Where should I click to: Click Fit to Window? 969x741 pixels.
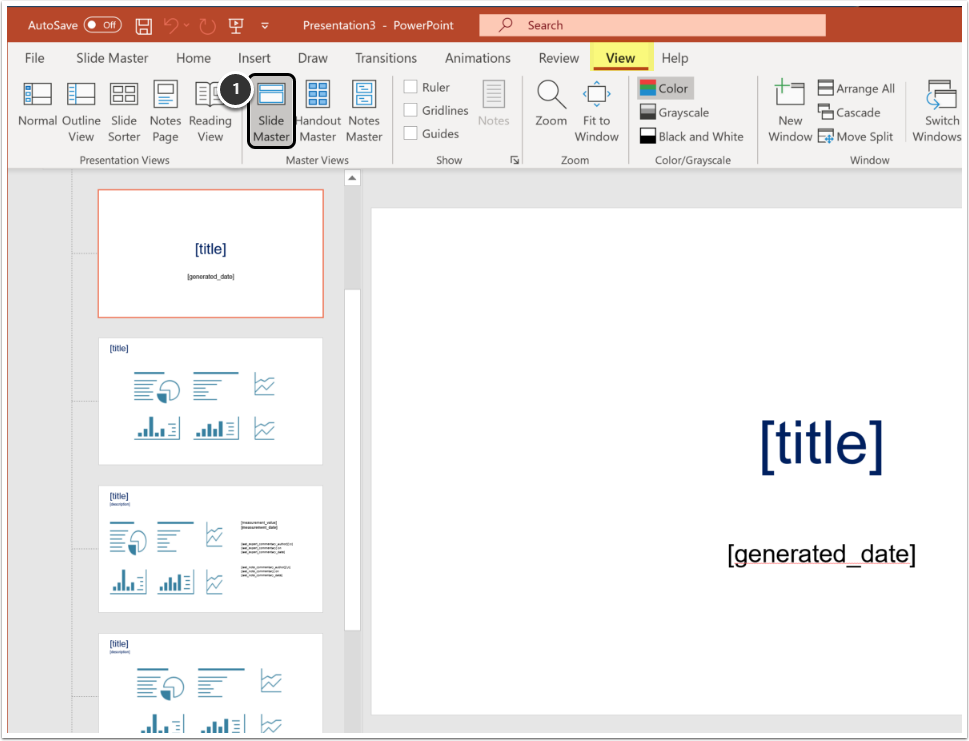click(x=596, y=110)
